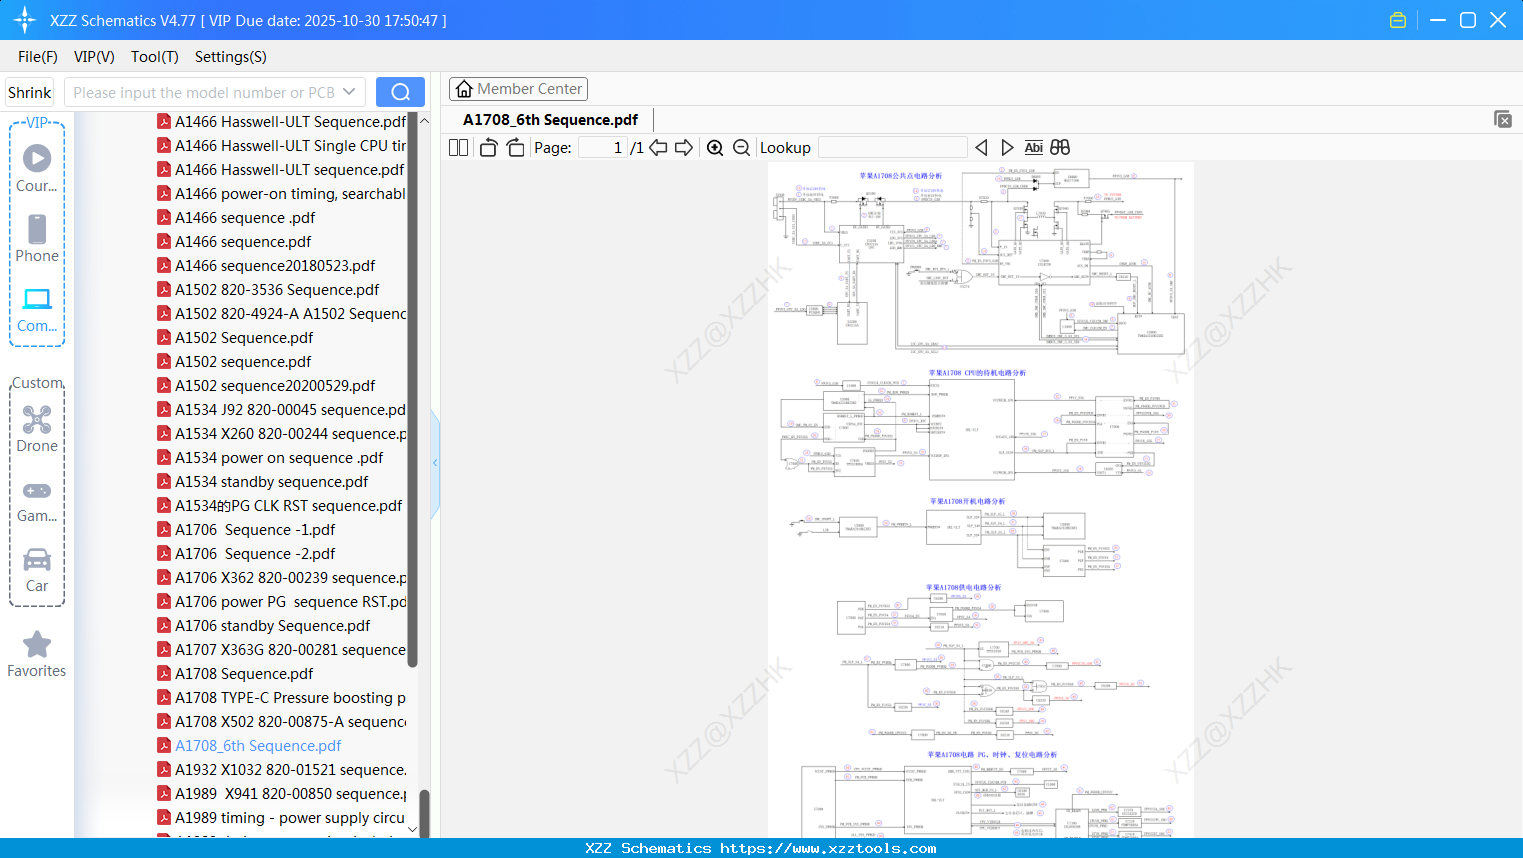This screenshot has width=1523, height=858.
Task: Open A1534 standby sequence.pdf
Action: coord(263,482)
